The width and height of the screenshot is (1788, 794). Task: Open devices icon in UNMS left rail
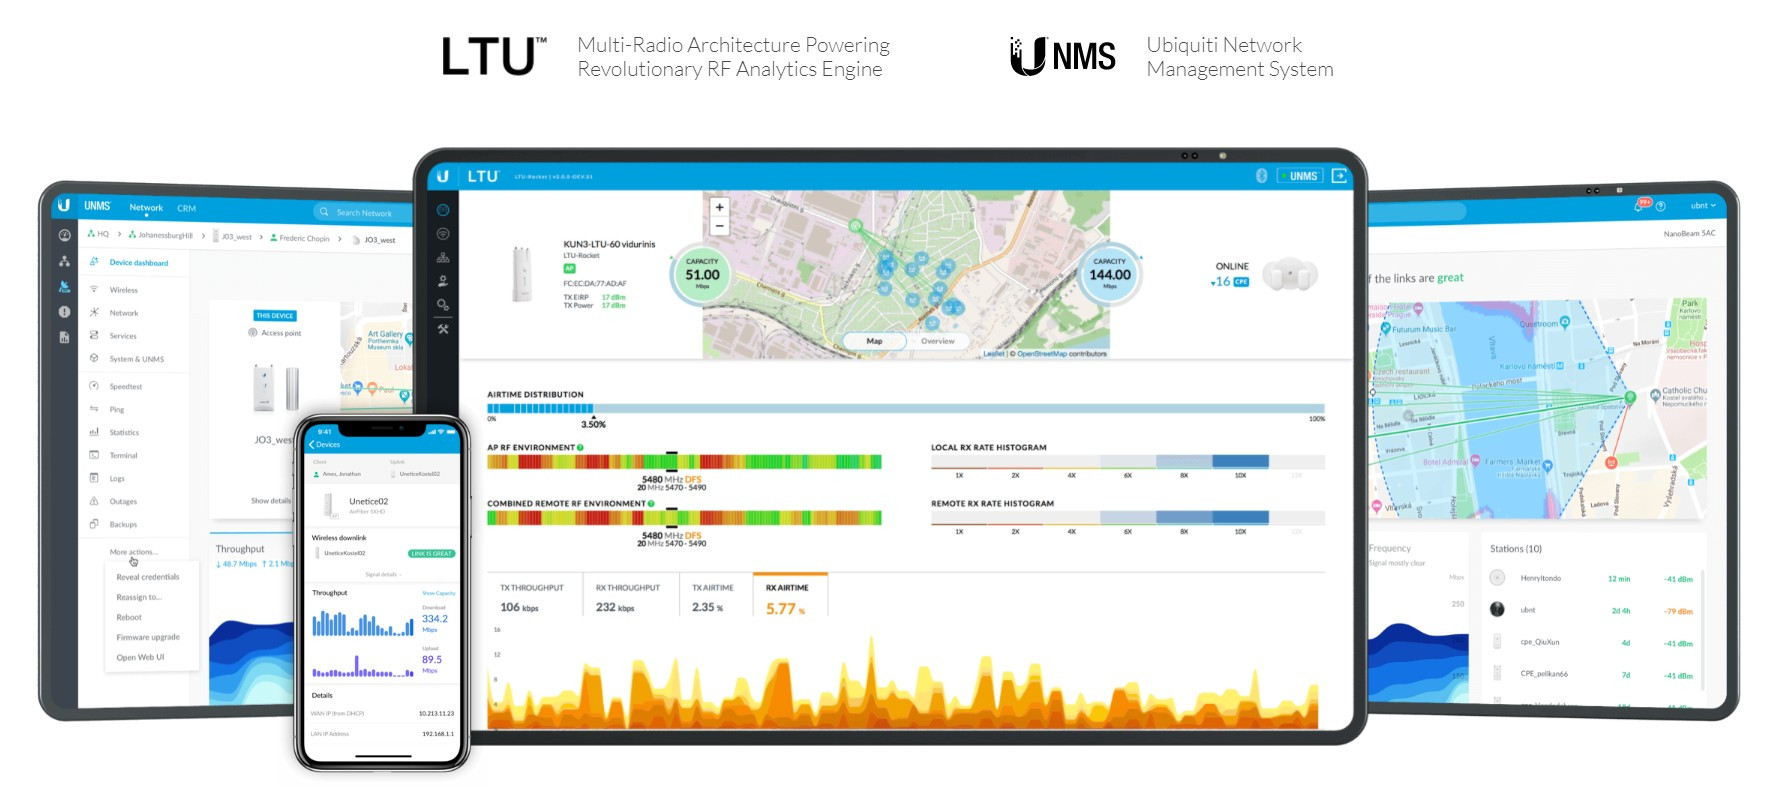[64, 286]
